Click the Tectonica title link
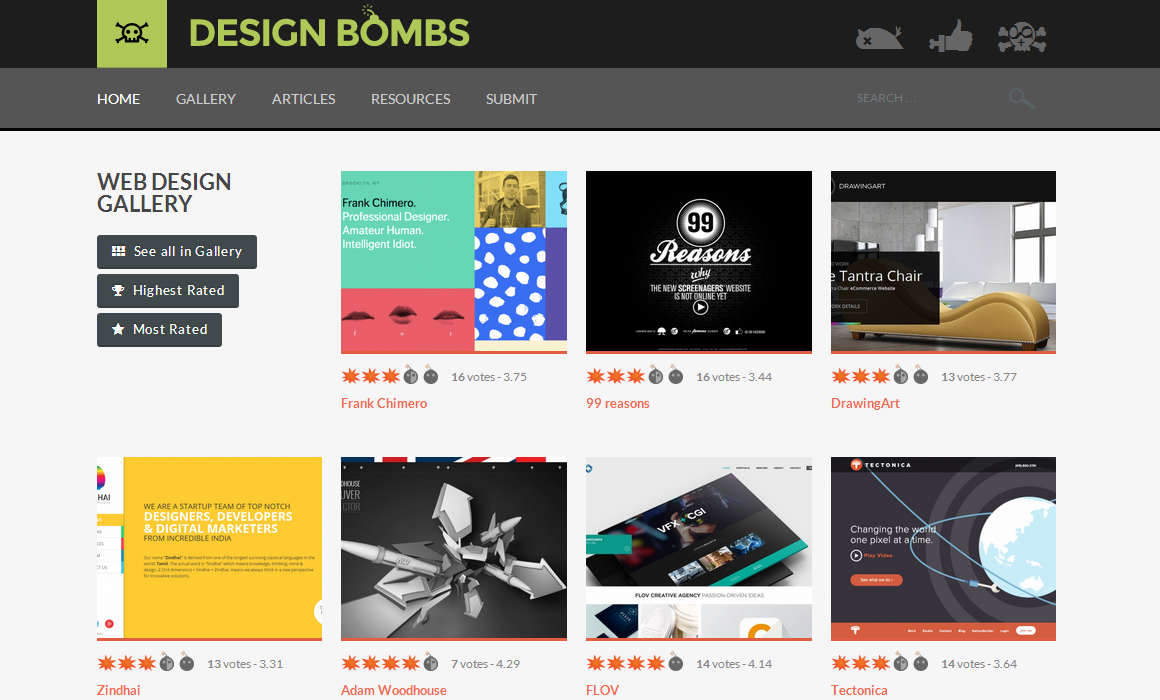The image size is (1160, 700). pyautogui.click(x=859, y=690)
